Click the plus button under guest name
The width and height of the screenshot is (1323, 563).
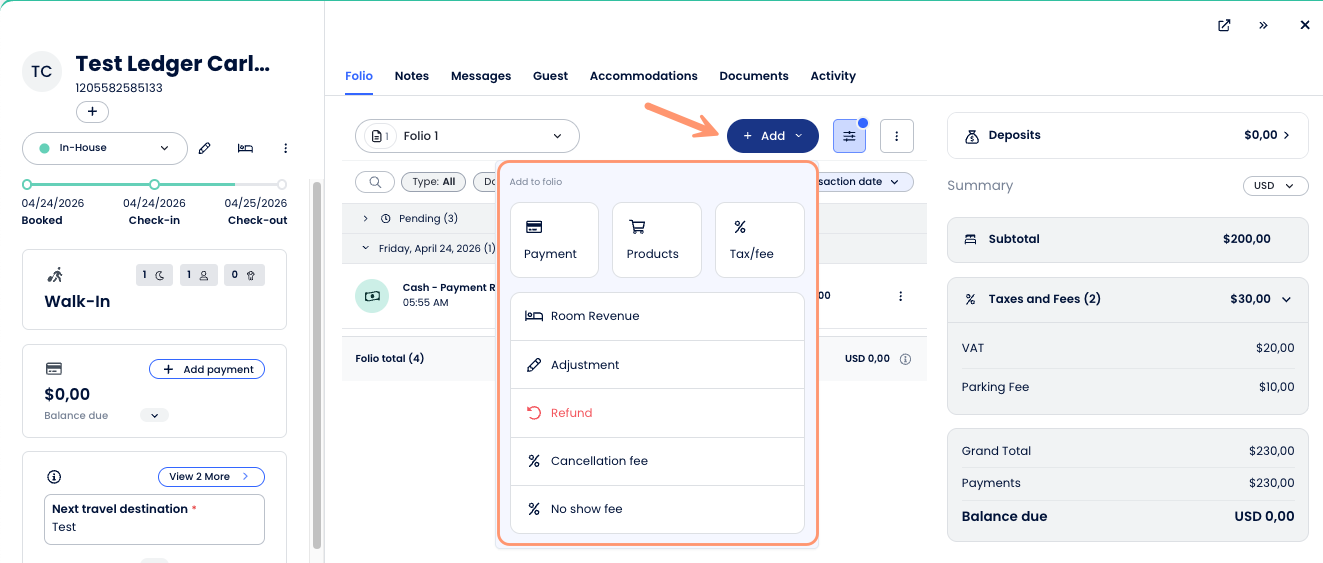pos(92,112)
